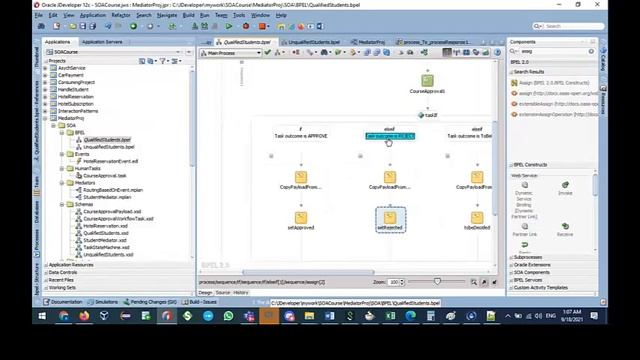Click the New file icon in the main toolbar
Screen dimensions: 640x360
56,26
